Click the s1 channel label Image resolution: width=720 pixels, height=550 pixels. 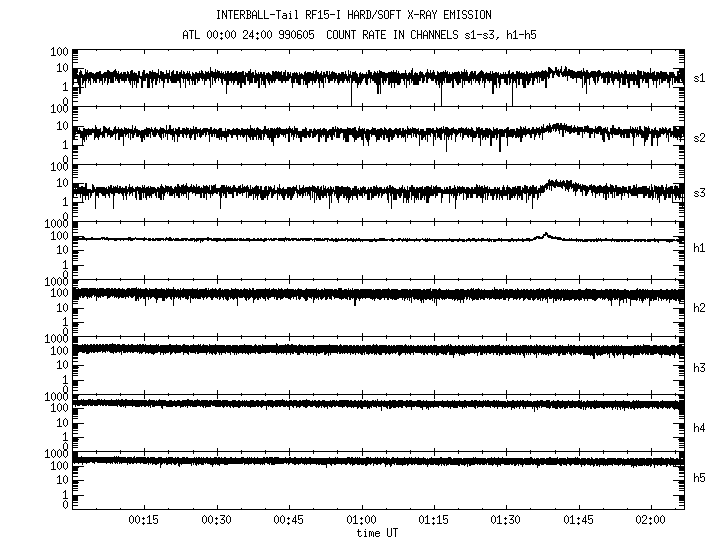(699, 78)
